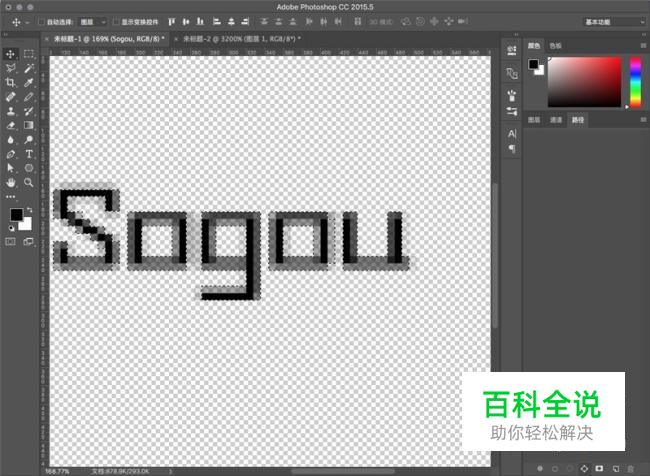
Task: Swap foreground and background colors arrow
Action: tap(29, 210)
